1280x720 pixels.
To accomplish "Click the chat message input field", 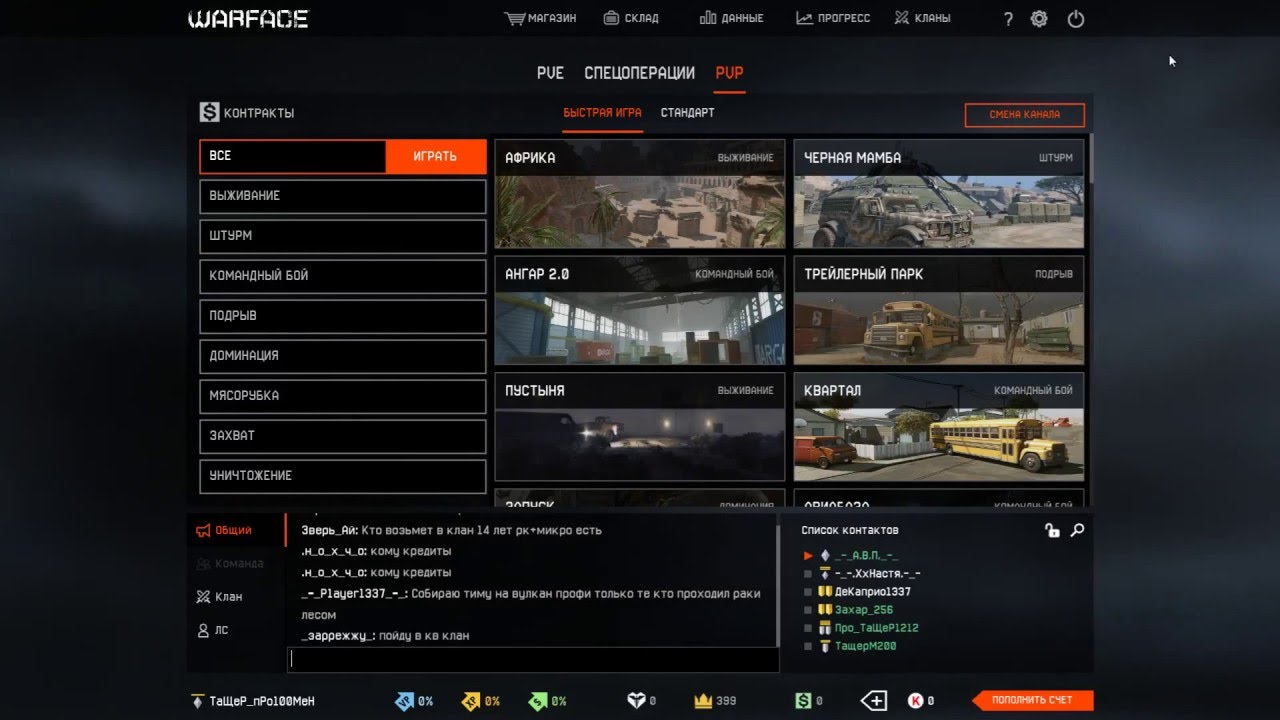I will pyautogui.click(x=533, y=659).
